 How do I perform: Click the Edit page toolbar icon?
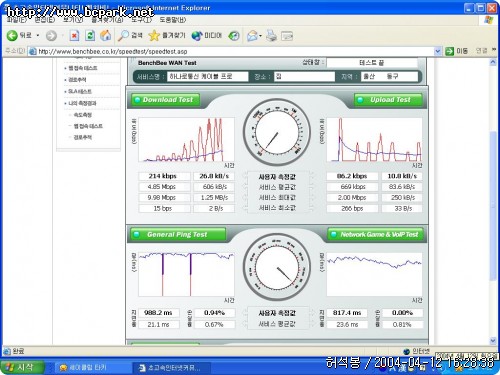click(287, 36)
